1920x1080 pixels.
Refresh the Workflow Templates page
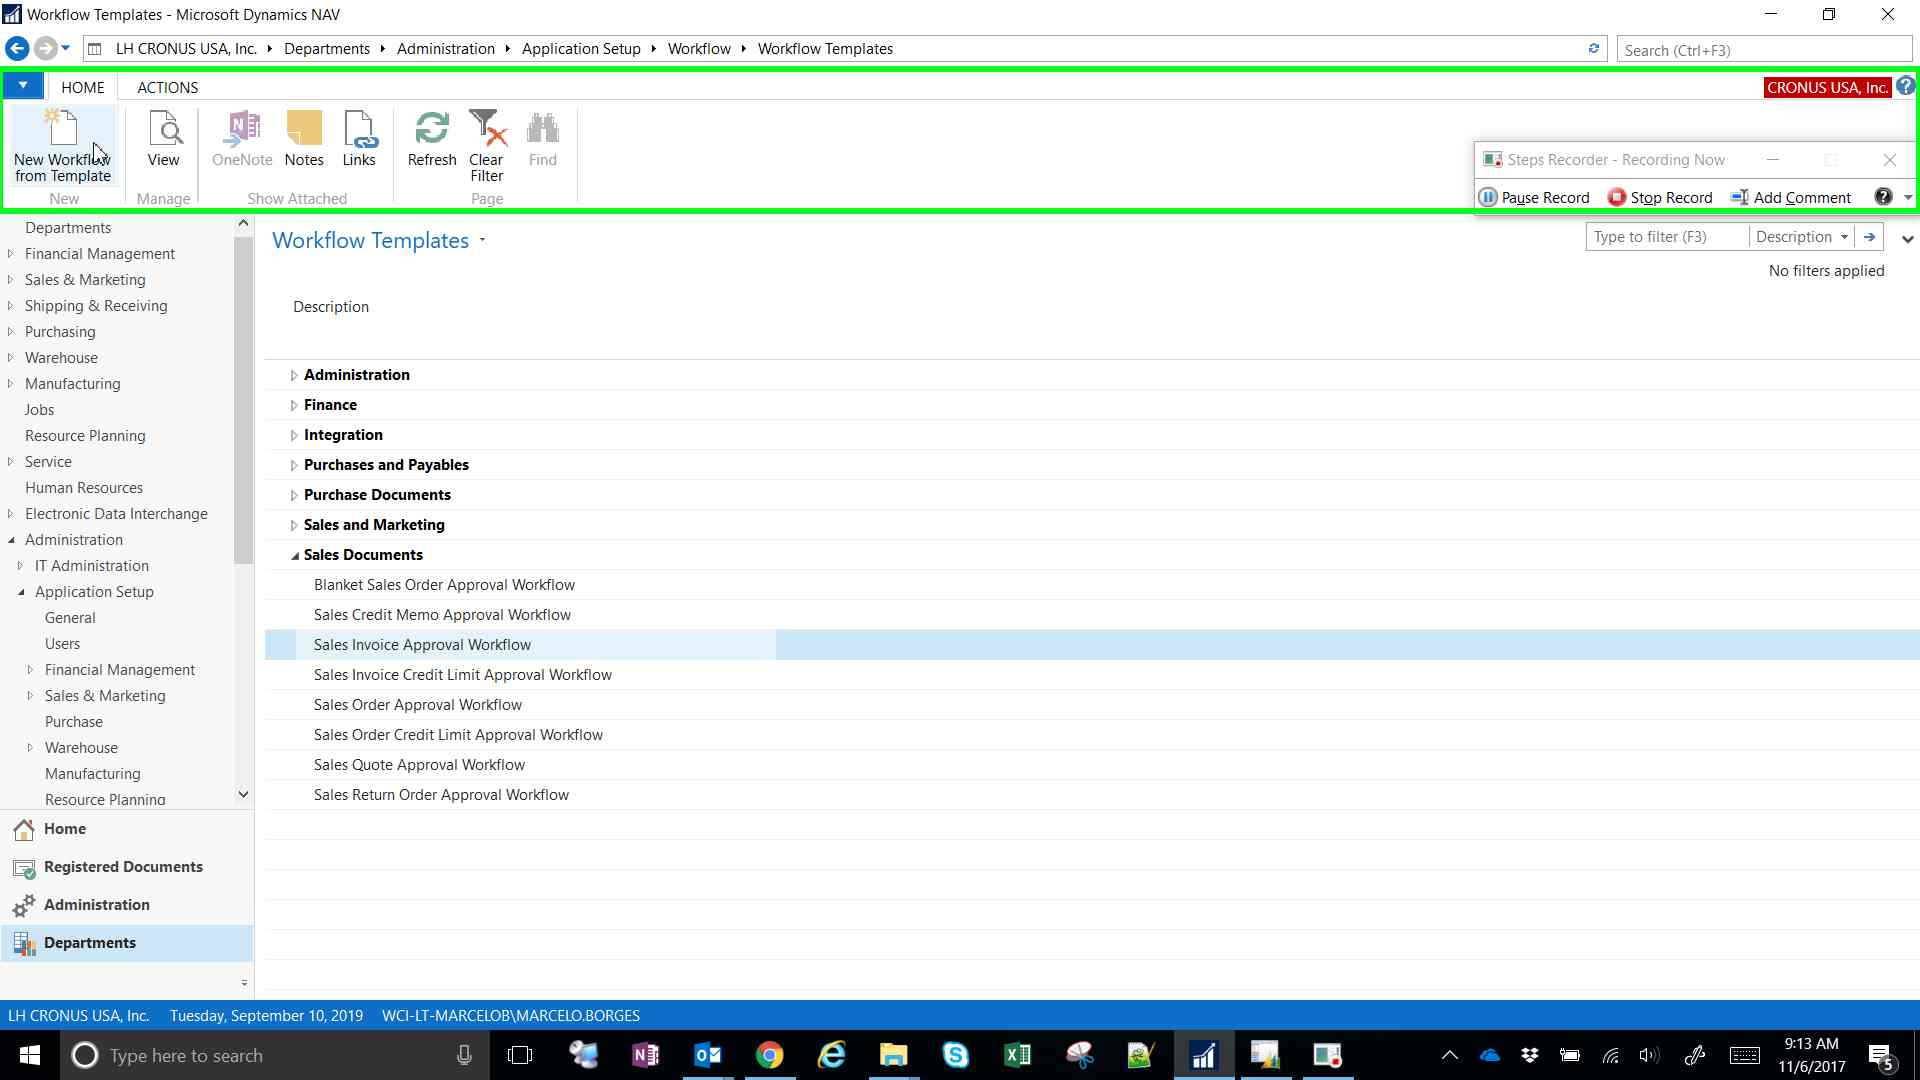pos(432,139)
